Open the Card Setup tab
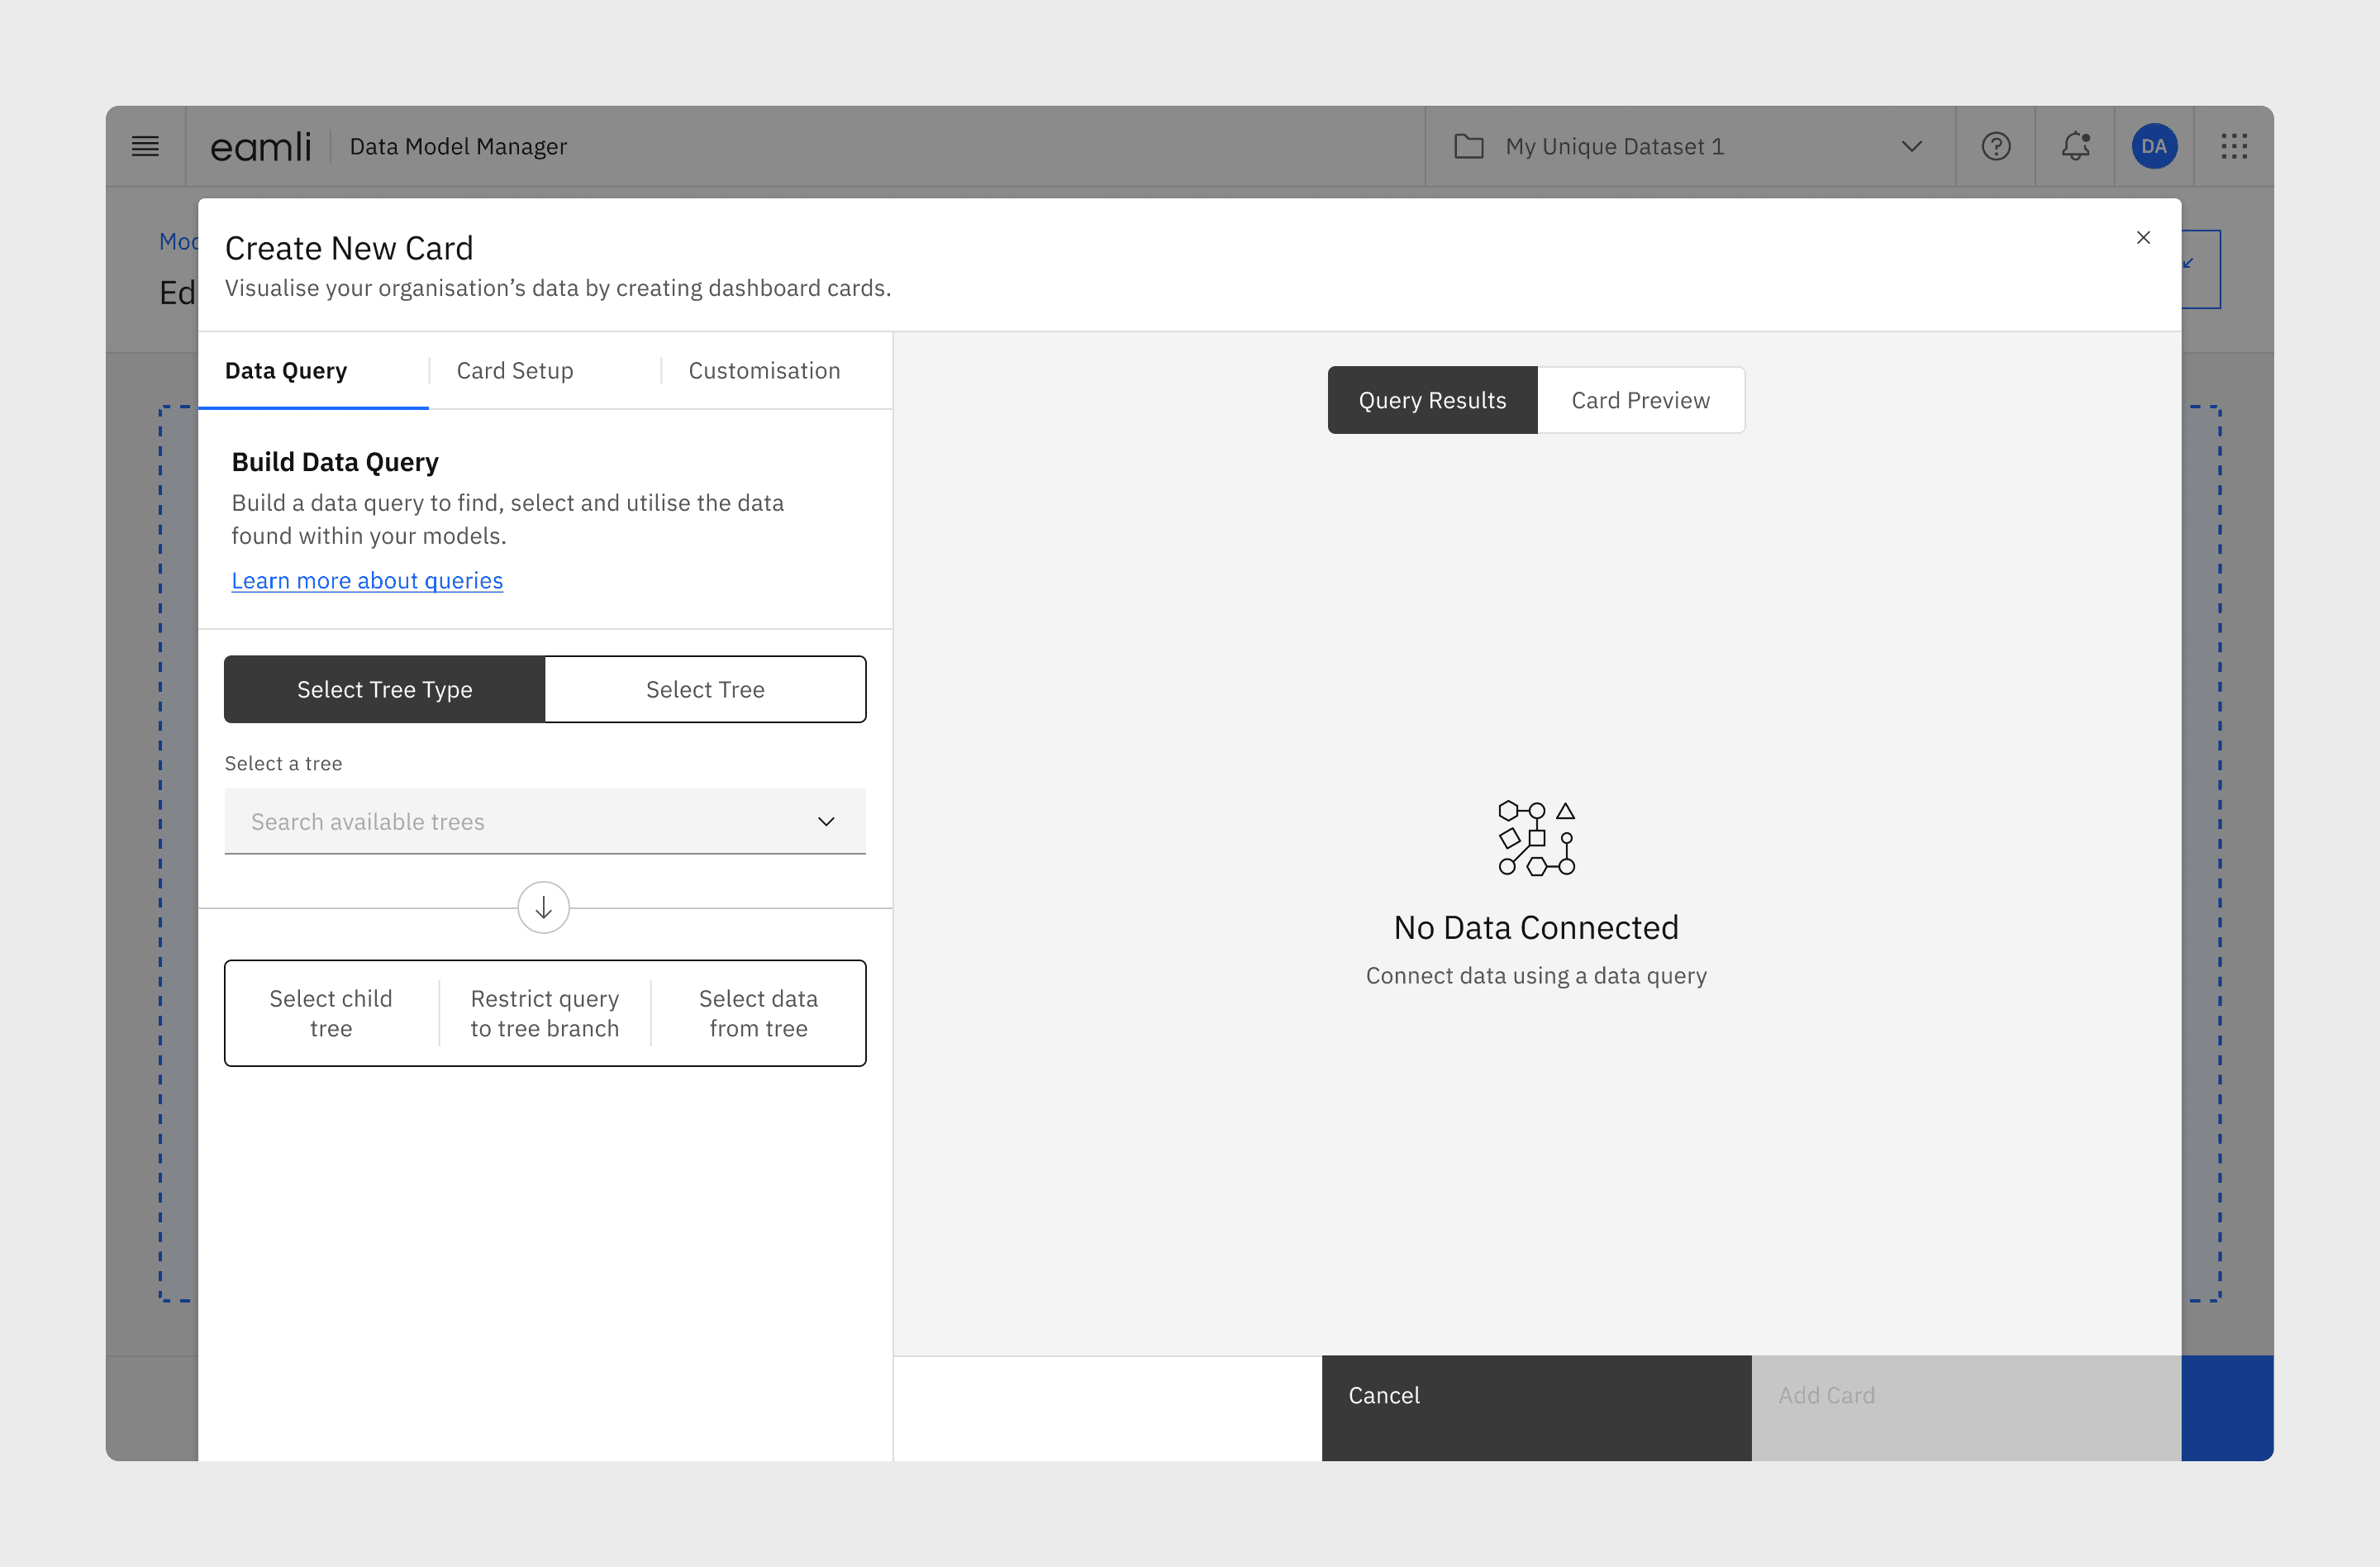Screen dimensions: 2380x1567 [514, 371]
